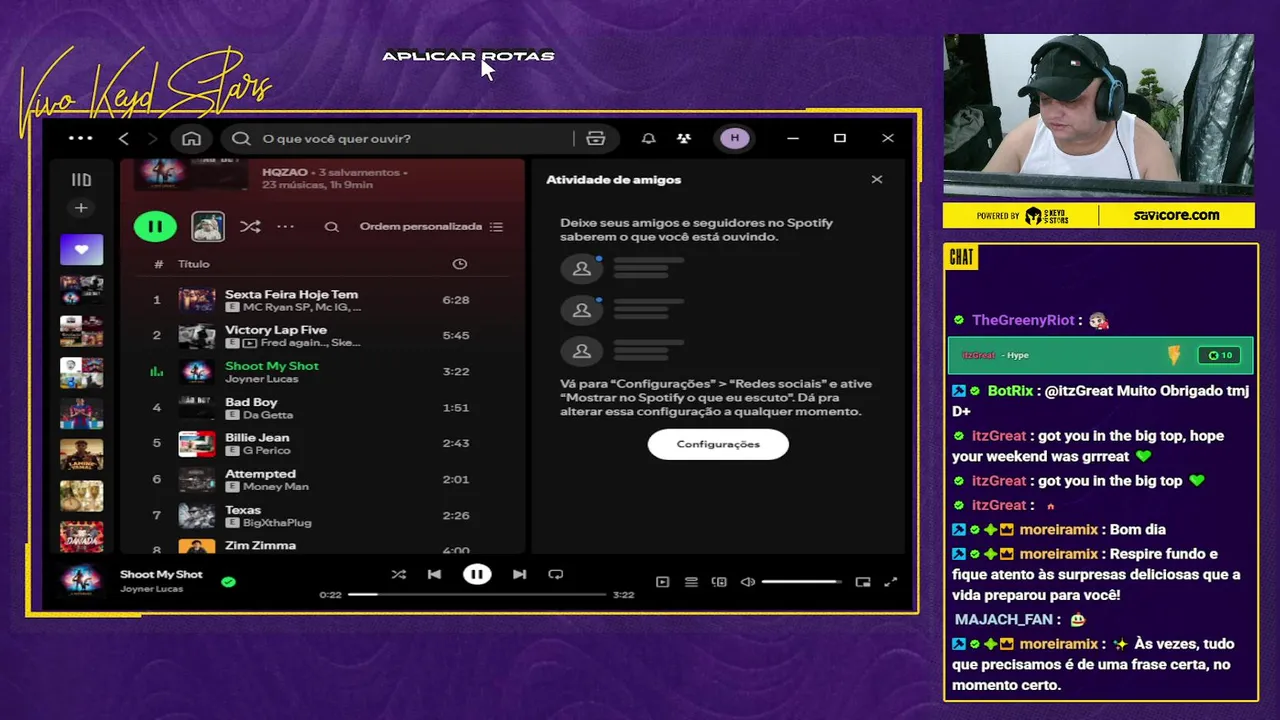Image resolution: width=1280 pixels, height=720 pixels.
Task: Toggle shuffle in the player bar
Action: [x=399, y=574]
